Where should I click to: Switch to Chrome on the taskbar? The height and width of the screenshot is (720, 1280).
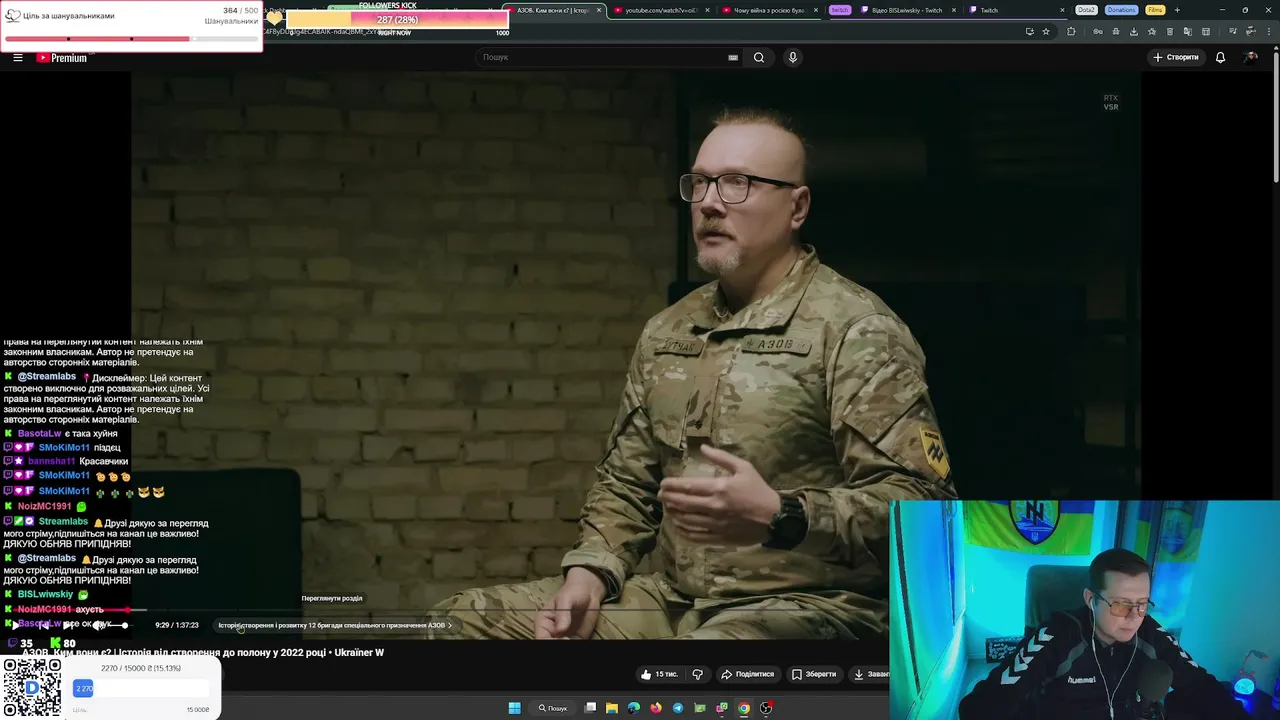pyautogui.click(x=743, y=708)
